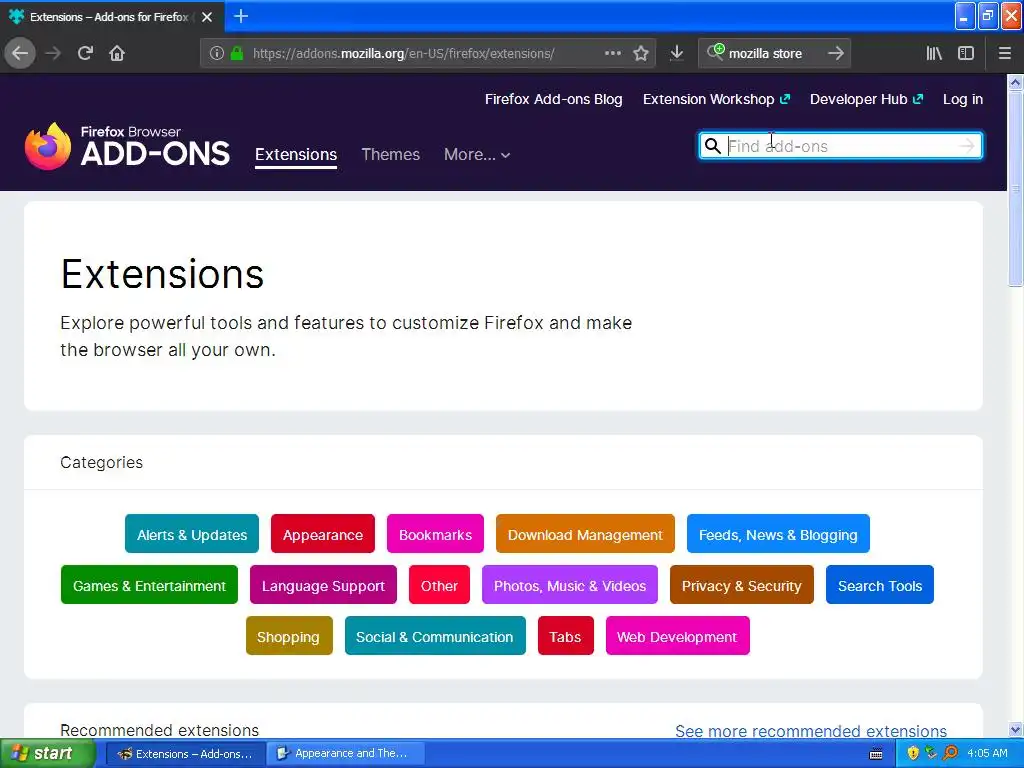Submit add-ons search arrow button

(x=967, y=146)
